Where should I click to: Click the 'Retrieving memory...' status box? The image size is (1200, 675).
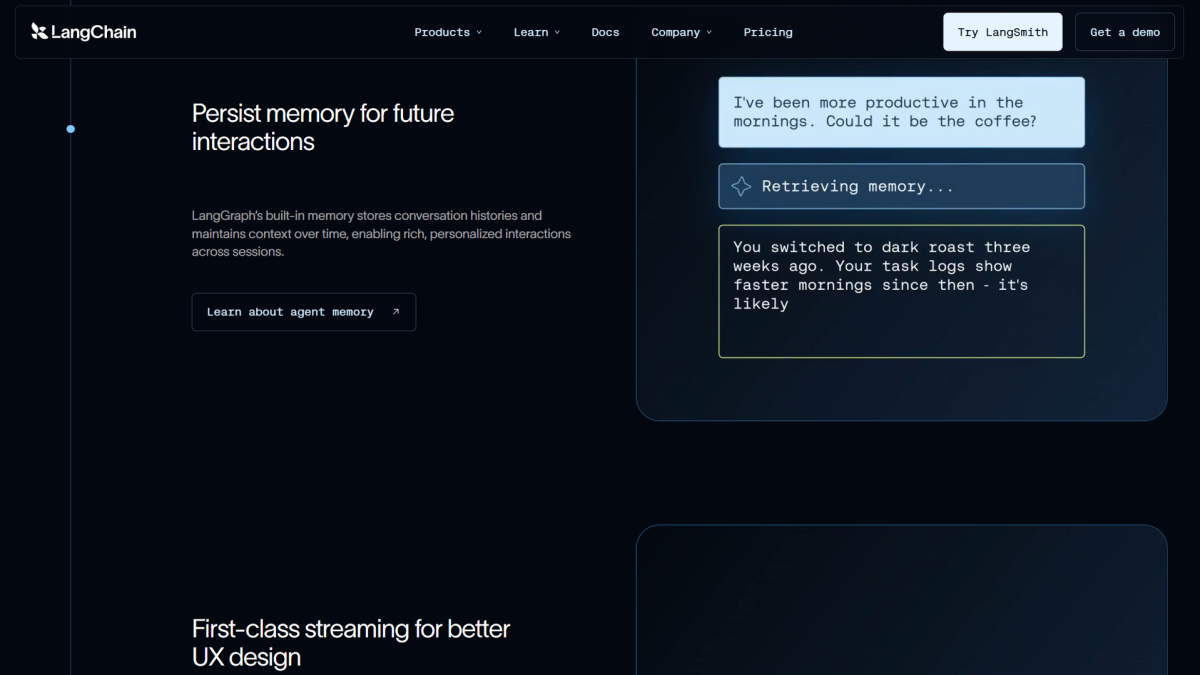901,186
